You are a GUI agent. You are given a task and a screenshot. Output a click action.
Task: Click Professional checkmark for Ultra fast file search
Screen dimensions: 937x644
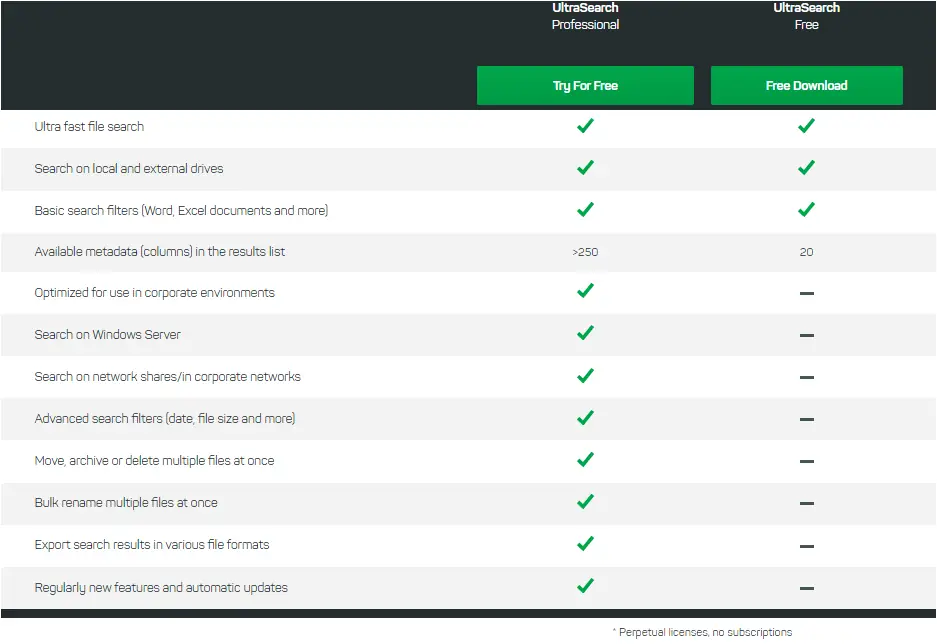pyautogui.click(x=586, y=126)
